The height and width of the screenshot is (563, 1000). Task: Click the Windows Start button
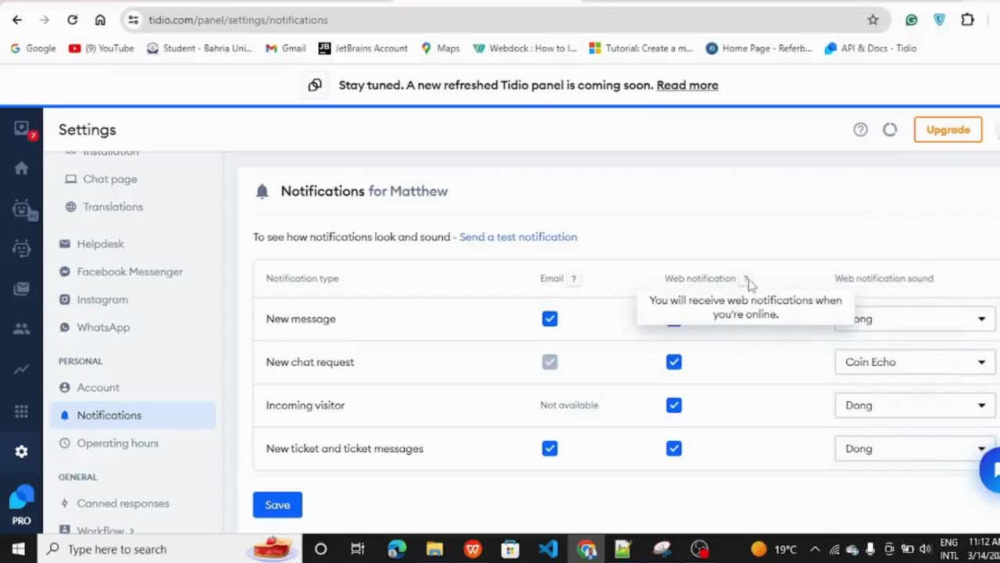pyautogui.click(x=18, y=549)
